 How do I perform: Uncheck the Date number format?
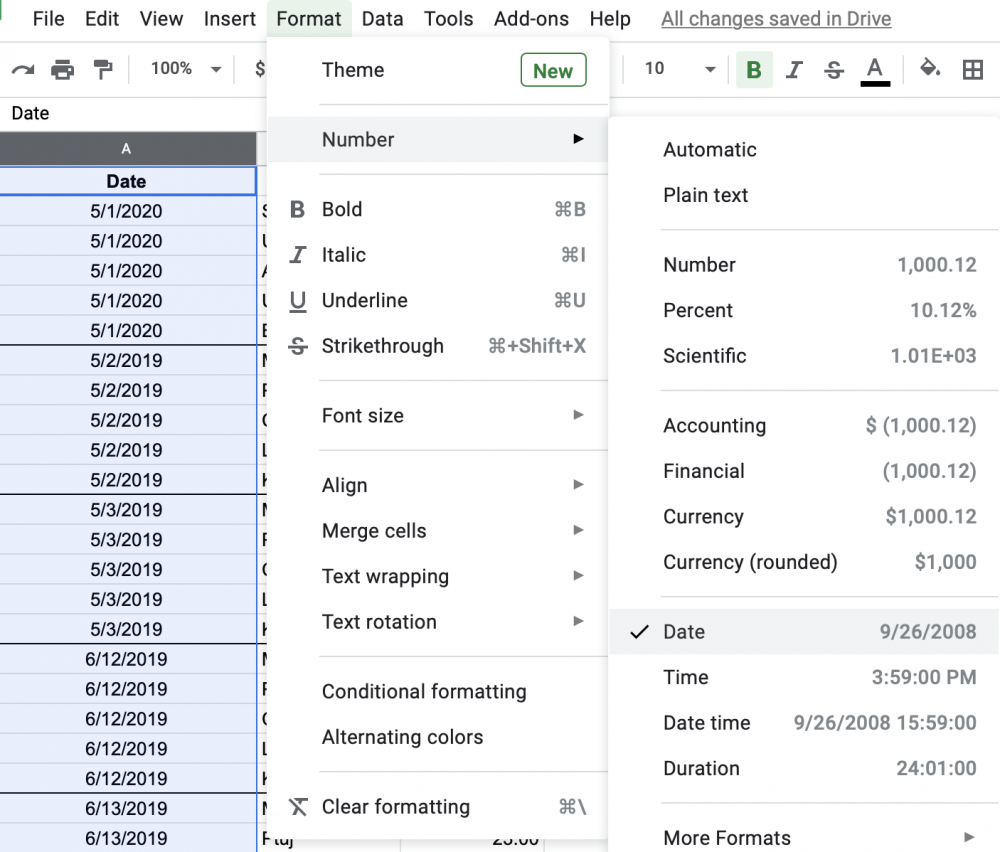(683, 632)
